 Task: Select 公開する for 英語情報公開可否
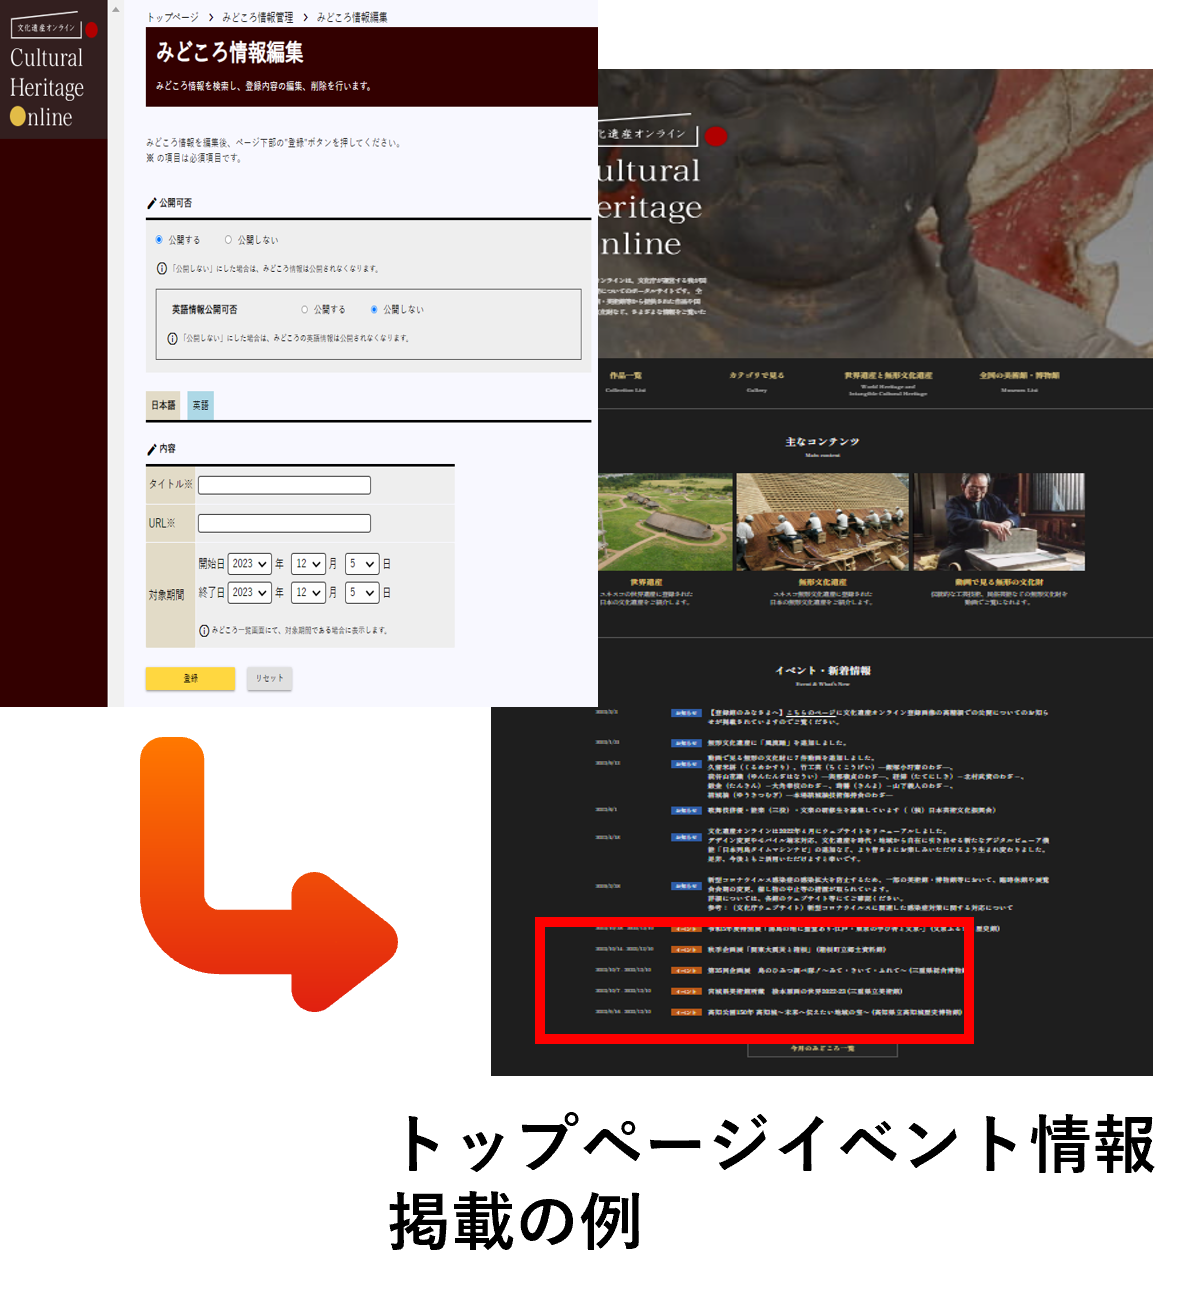[305, 310]
